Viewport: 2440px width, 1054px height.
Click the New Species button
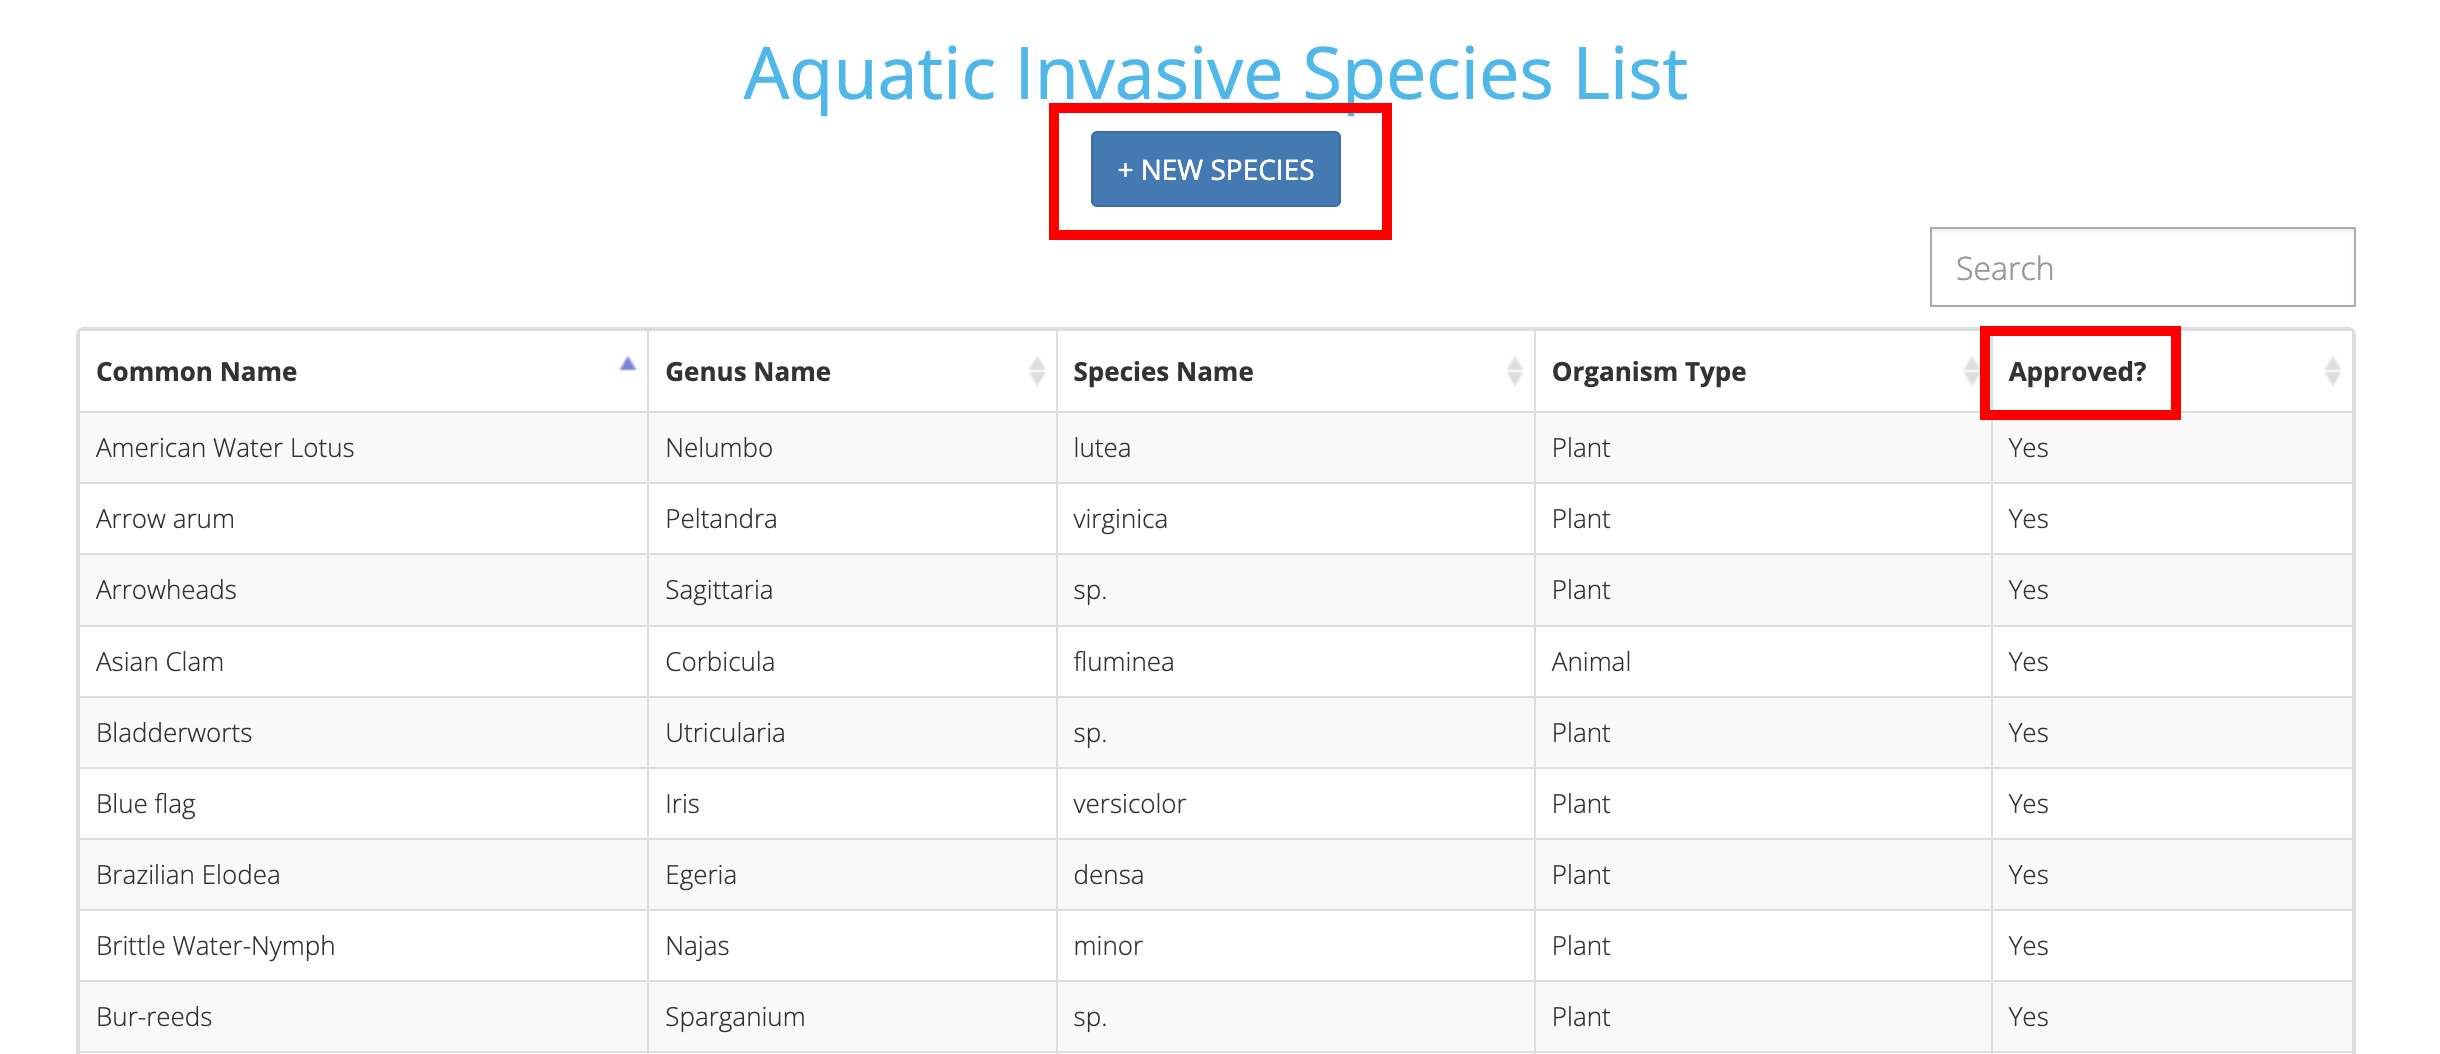1215,170
